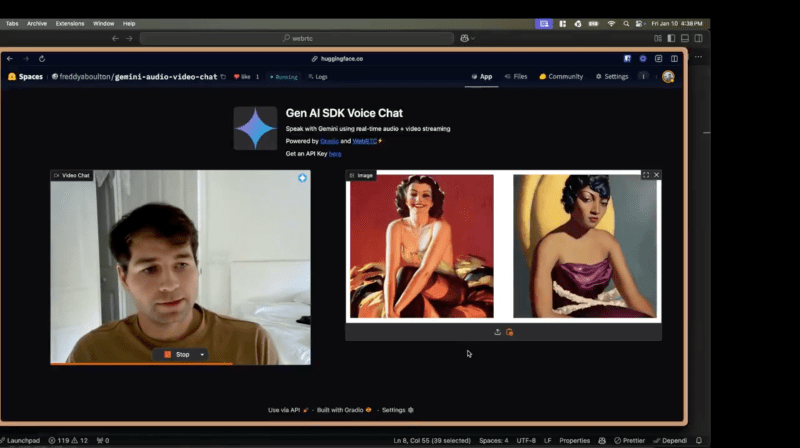Remove the uploaded image with X
The image size is (800, 448).
pos(657,175)
